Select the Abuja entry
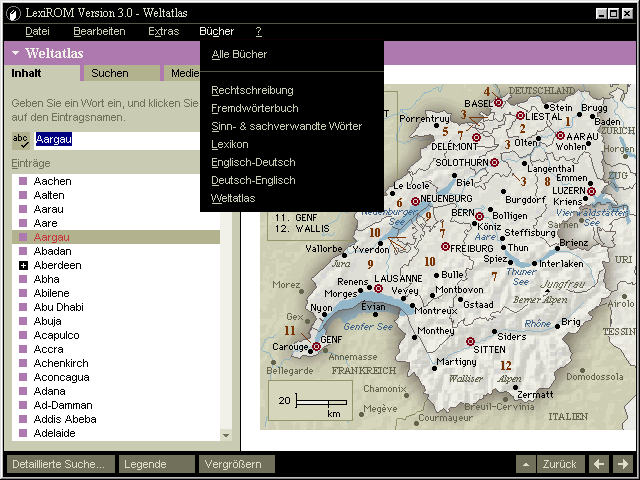Viewport: 640px width, 480px height. pos(47,321)
